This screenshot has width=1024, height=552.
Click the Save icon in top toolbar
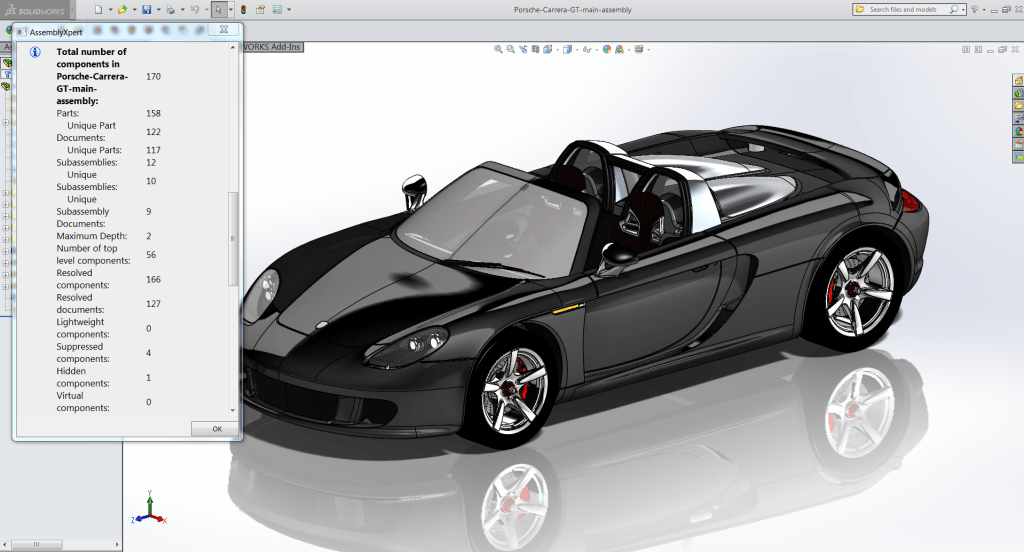pos(146,9)
